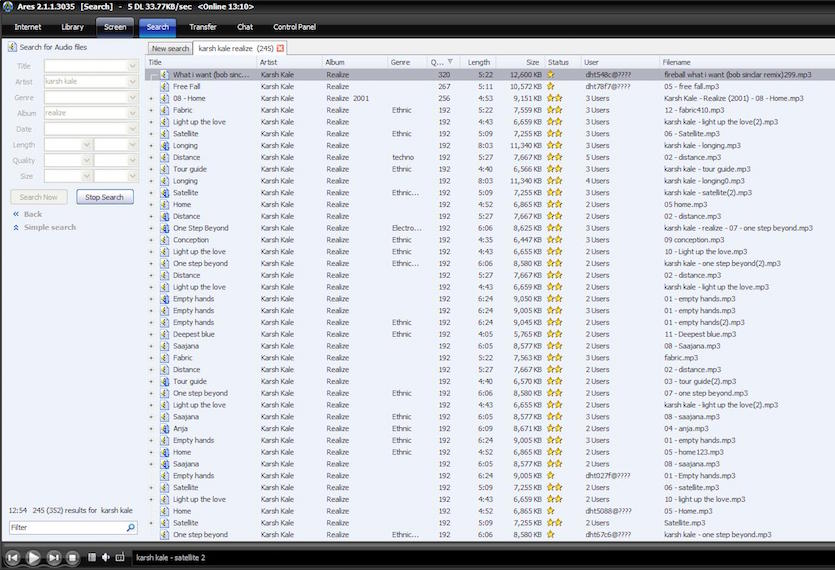Select filename '09 conception.mp3'
835x570 pixels.
pyautogui.click(x=694, y=240)
